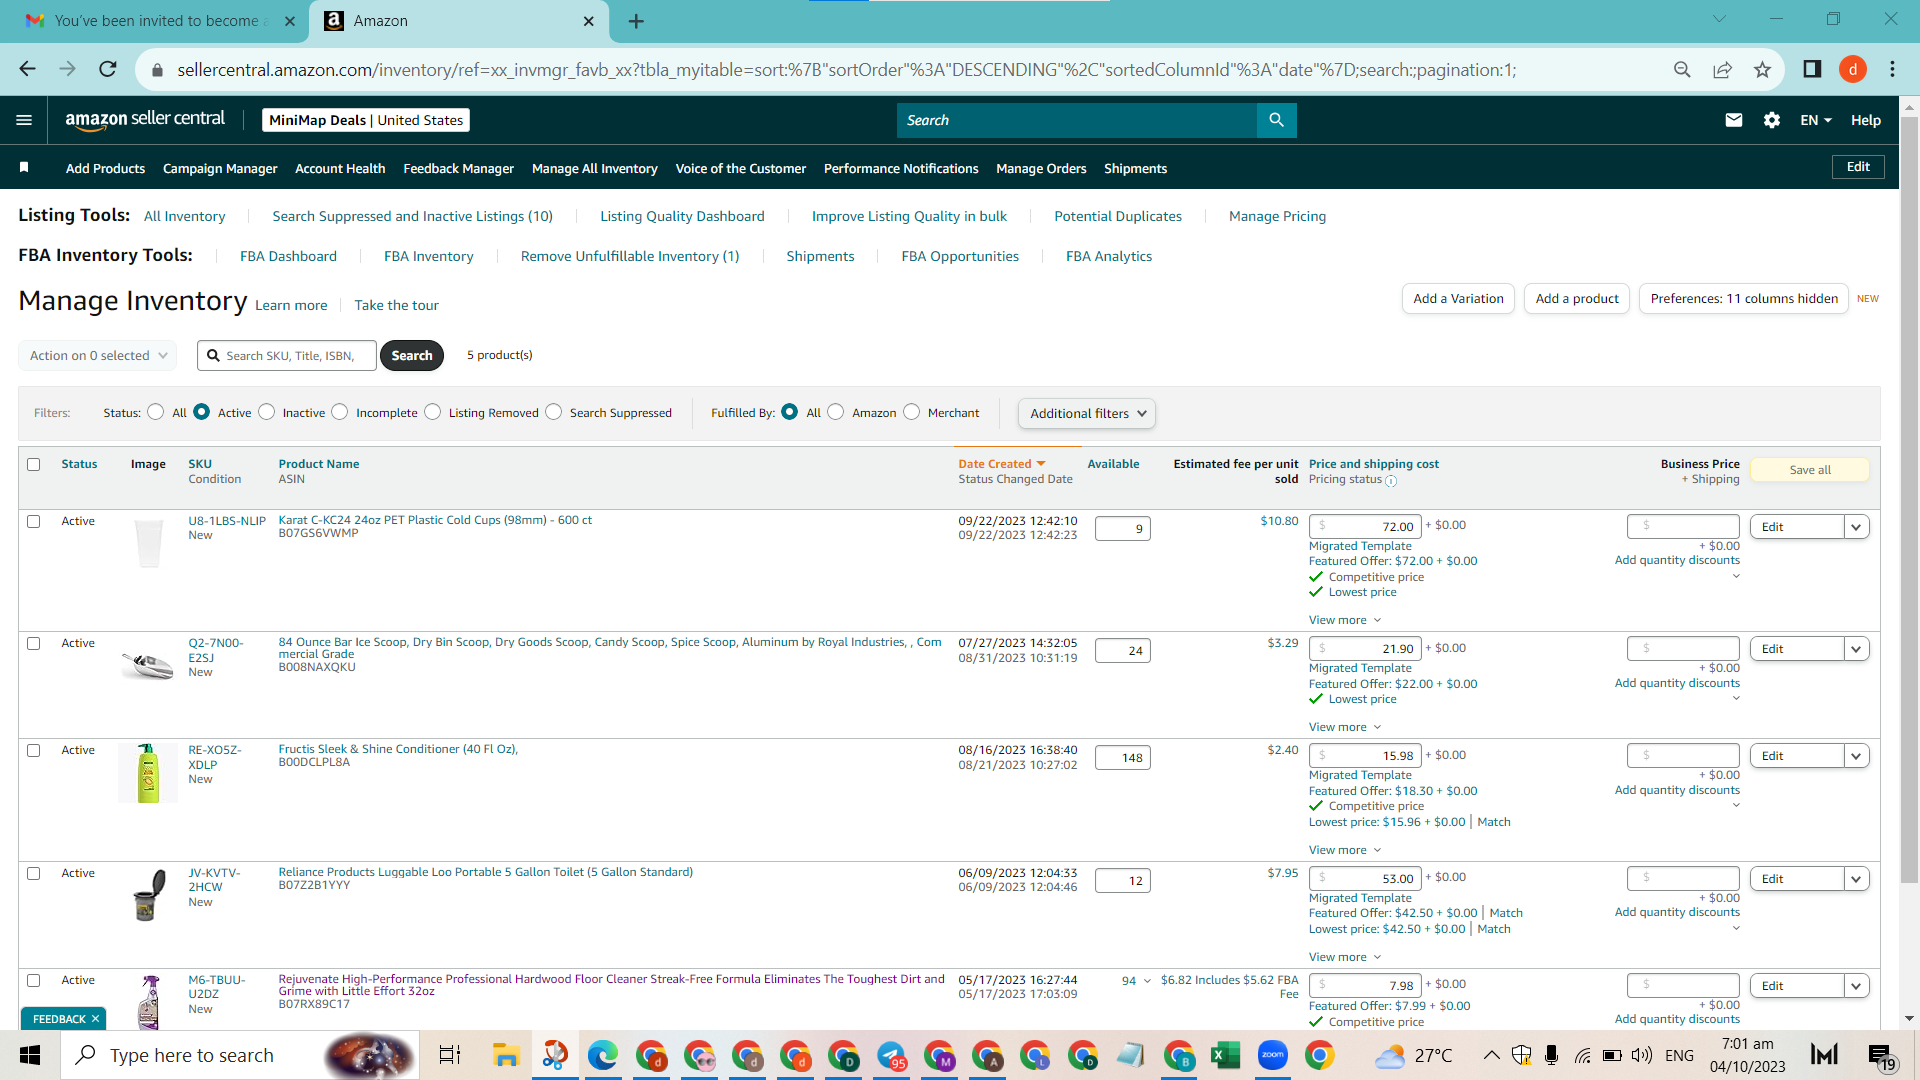This screenshot has height=1080, width=1920.
Task: Click the volume icon in system tray
Action: pos(1641,1055)
